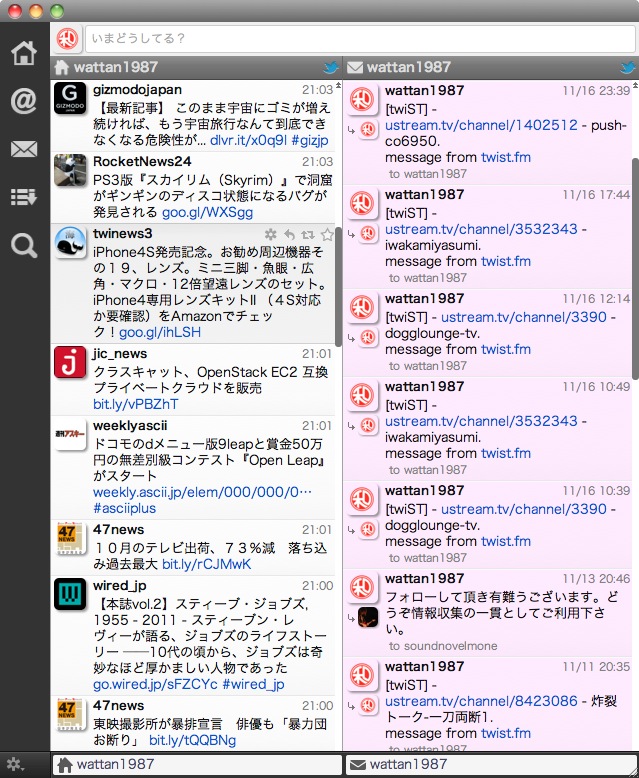Open the bit.ly/rCJMwK link
This screenshot has height=778, width=639.
(206, 564)
